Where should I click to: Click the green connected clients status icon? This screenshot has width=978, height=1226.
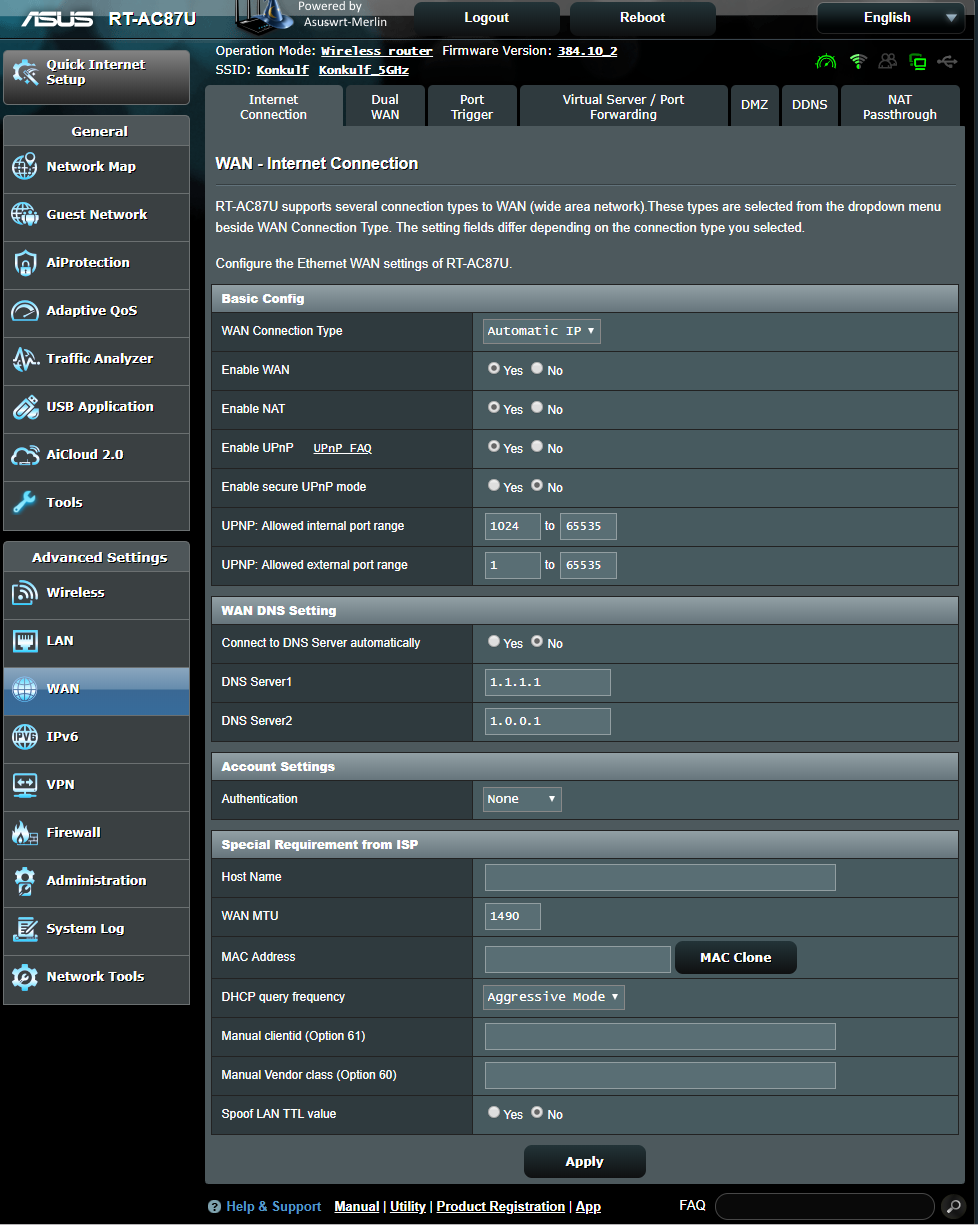pos(917,62)
